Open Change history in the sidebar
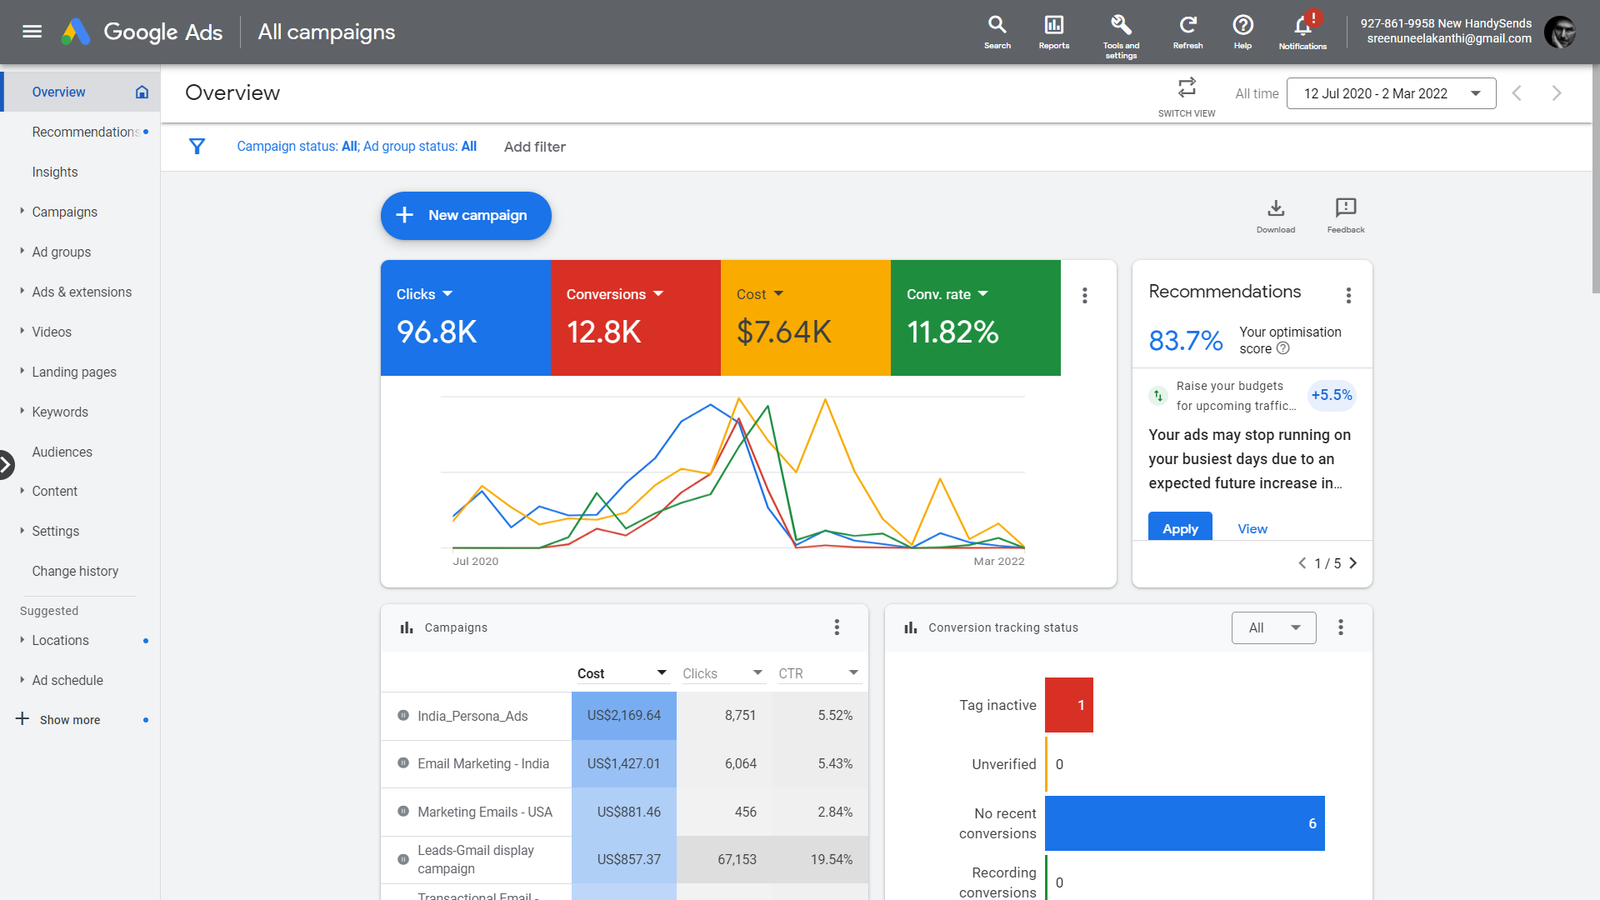This screenshot has height=900, width=1600. click(75, 571)
